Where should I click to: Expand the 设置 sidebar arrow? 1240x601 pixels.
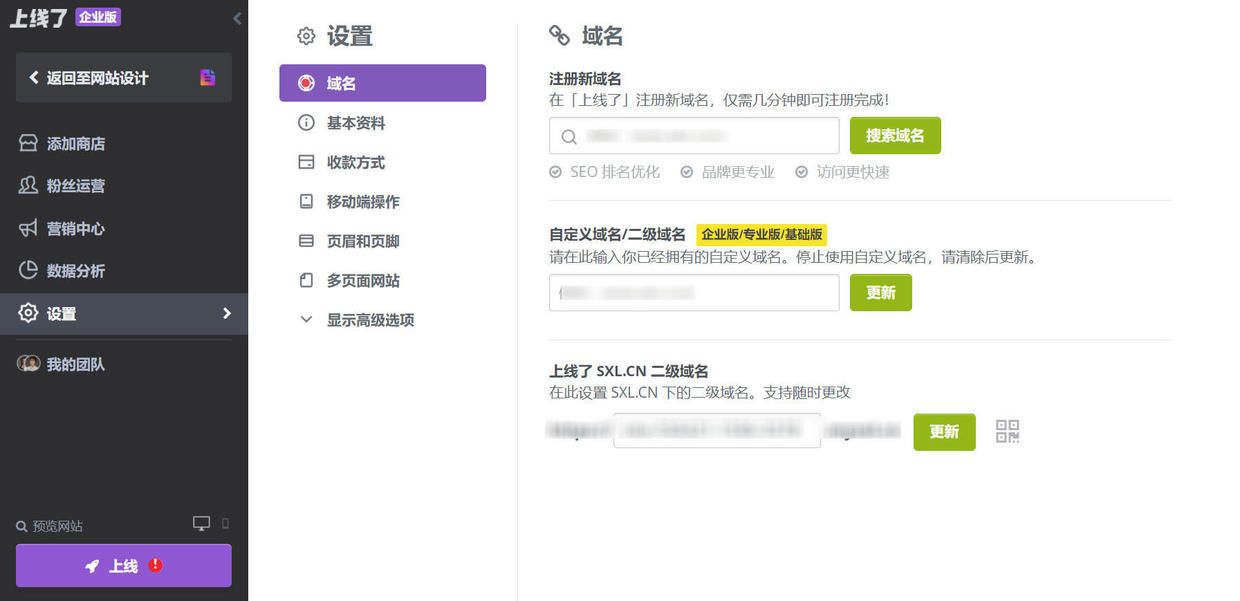pos(226,314)
